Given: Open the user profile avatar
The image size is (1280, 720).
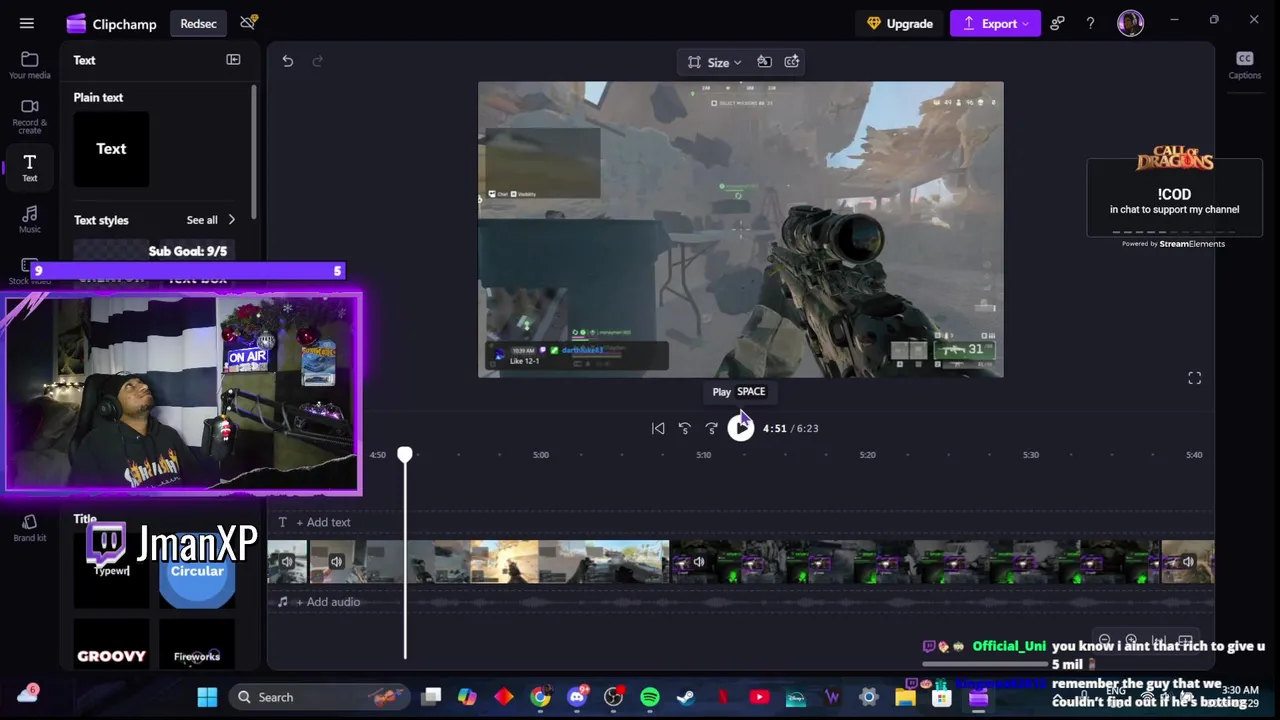Looking at the screenshot, I should pyautogui.click(x=1130, y=23).
